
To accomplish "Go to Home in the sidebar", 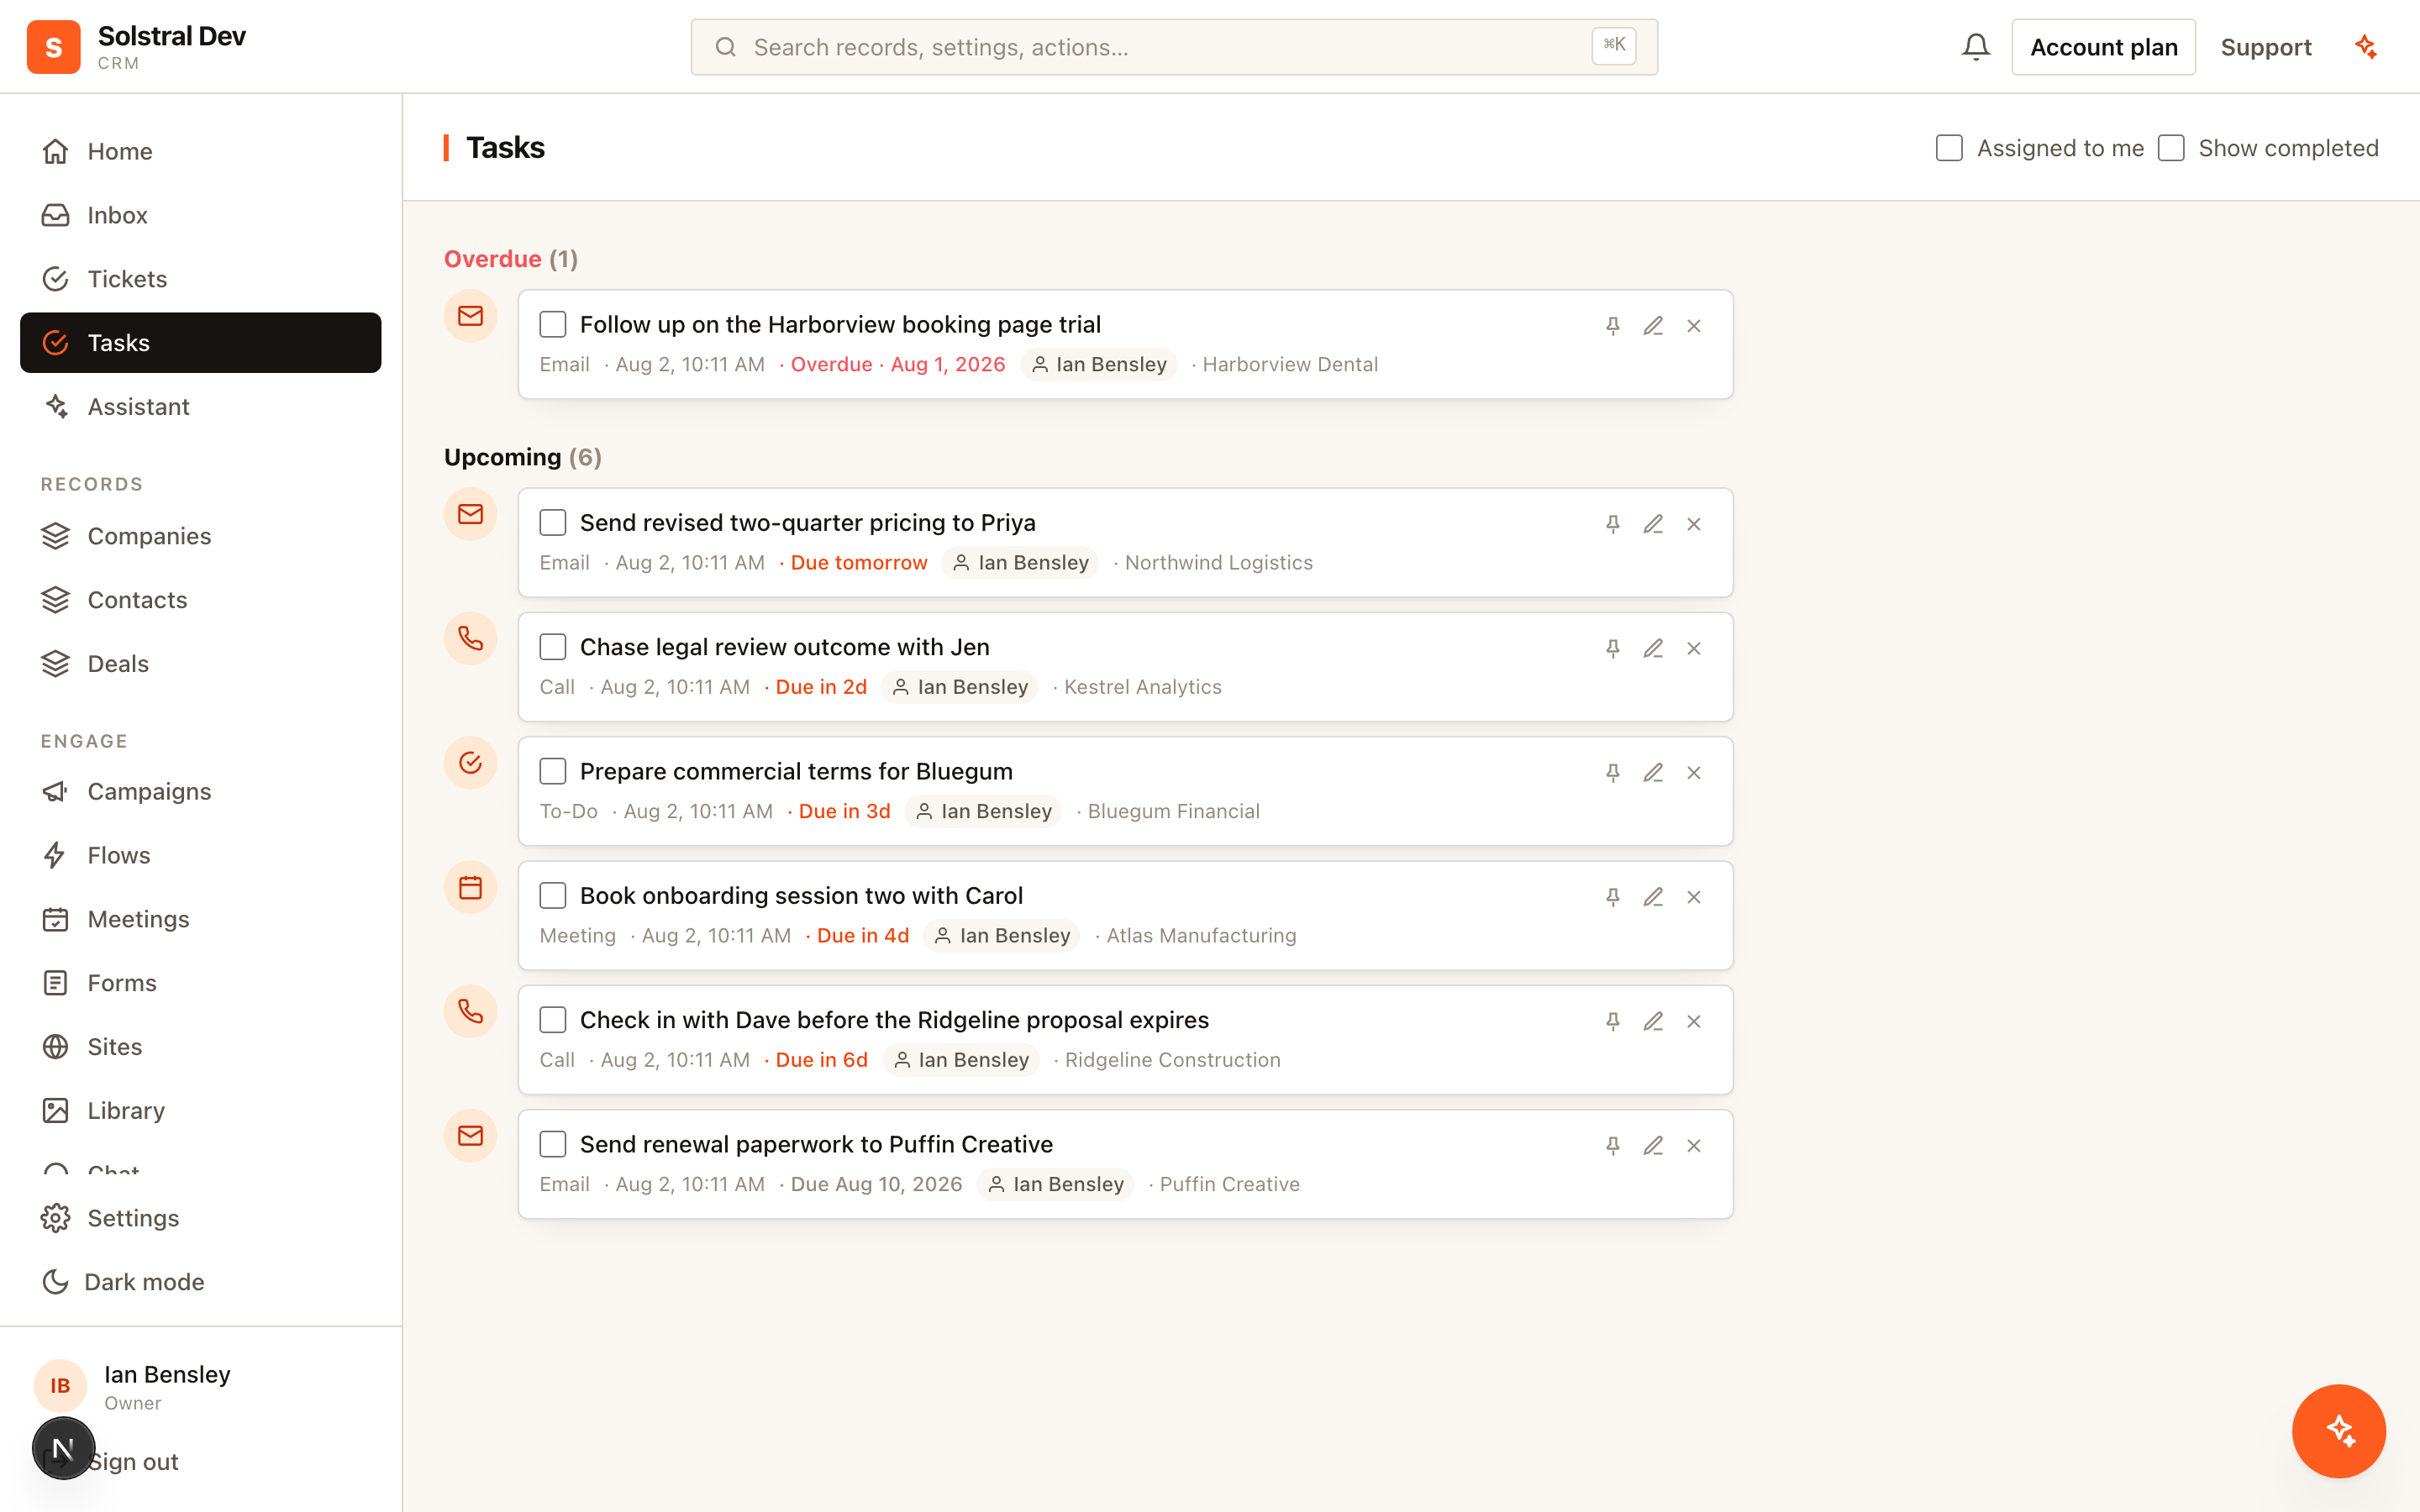I will 200,151.
